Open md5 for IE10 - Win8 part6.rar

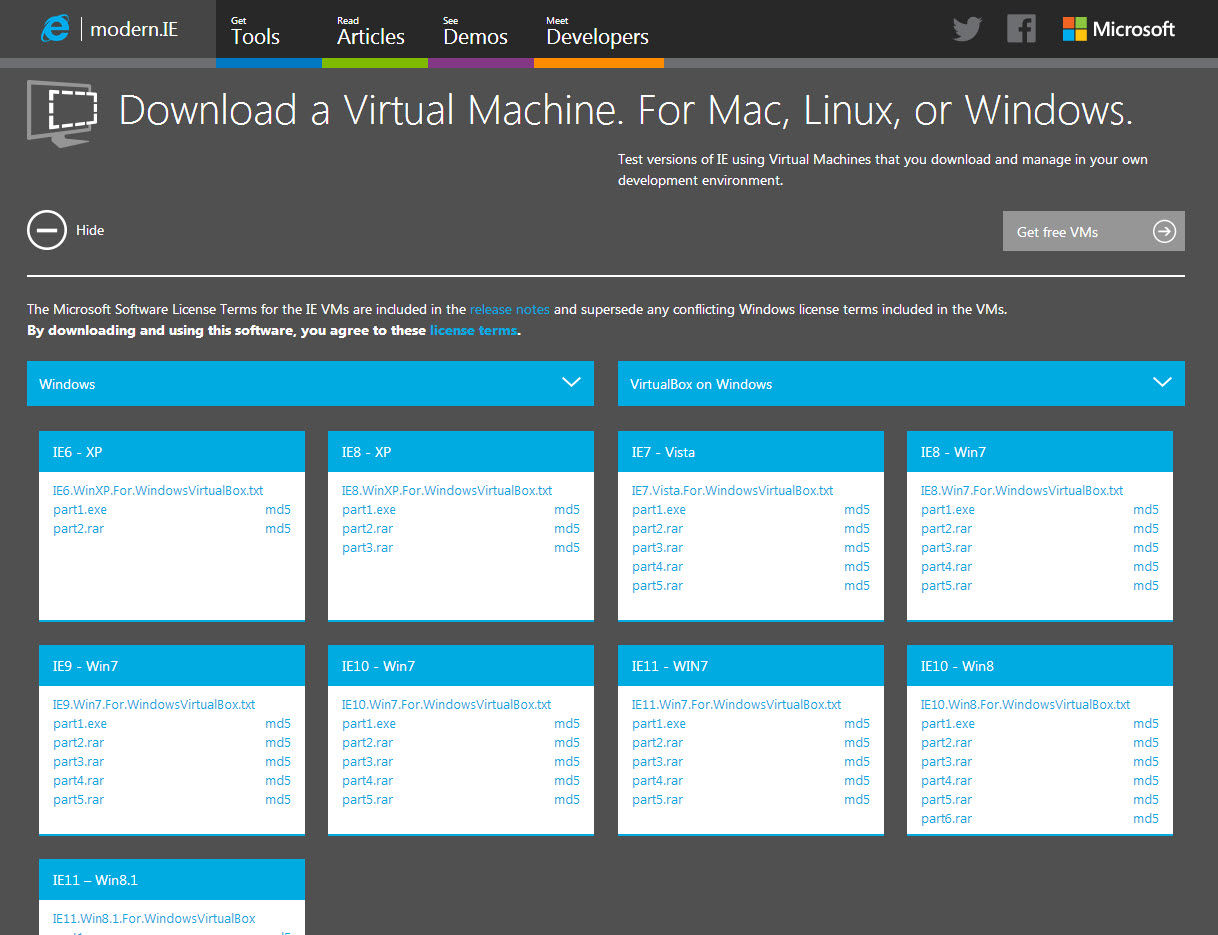click(1146, 818)
